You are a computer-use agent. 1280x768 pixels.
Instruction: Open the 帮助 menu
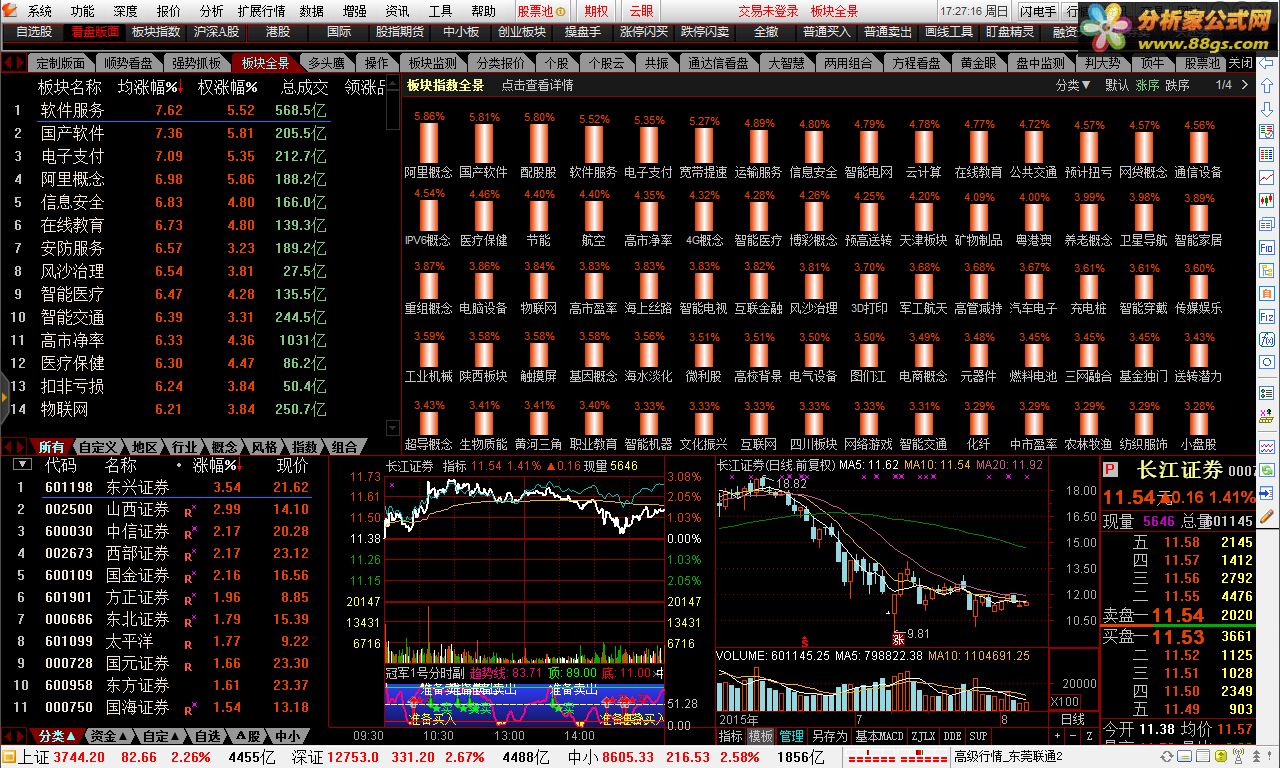tap(483, 11)
